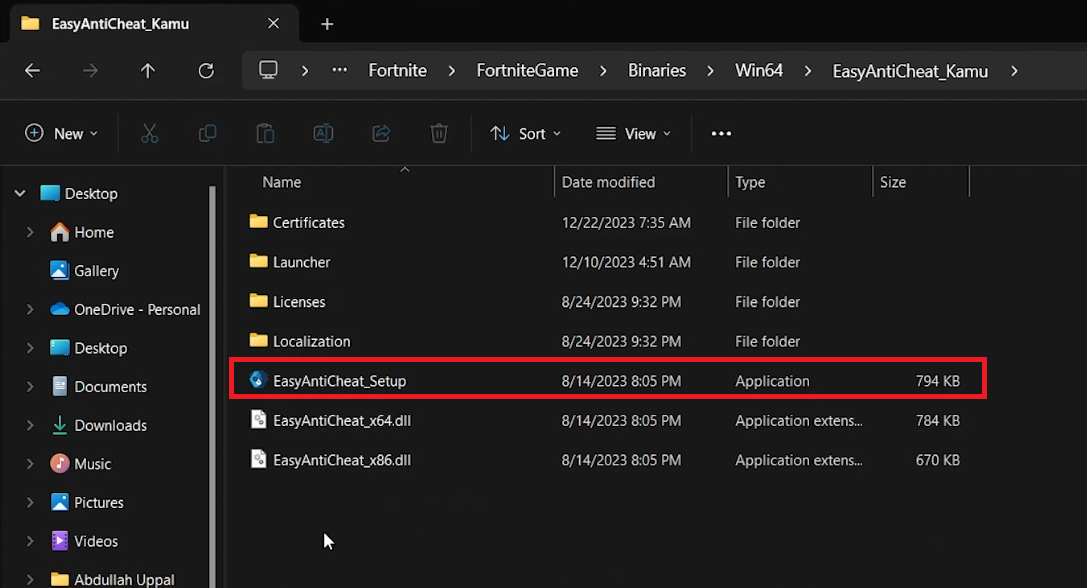Click the Rename icon in toolbar

tap(323, 133)
